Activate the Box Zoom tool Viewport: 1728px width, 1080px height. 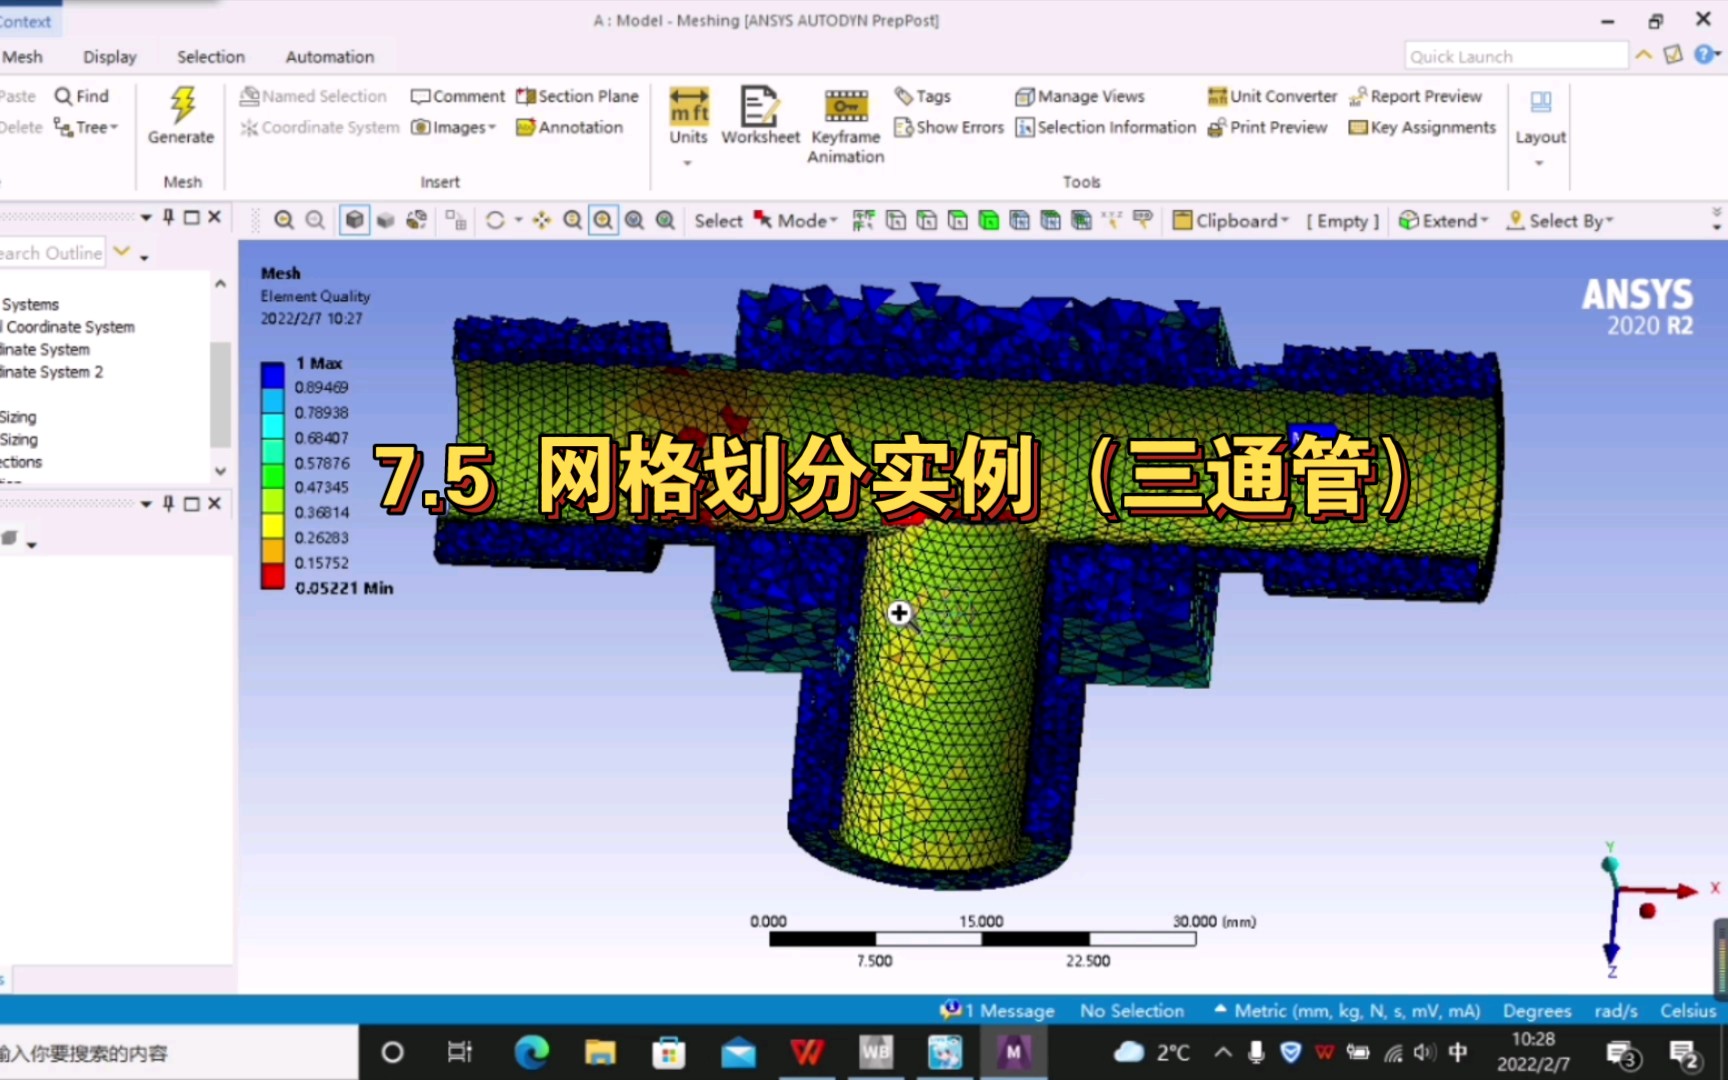pos(604,220)
